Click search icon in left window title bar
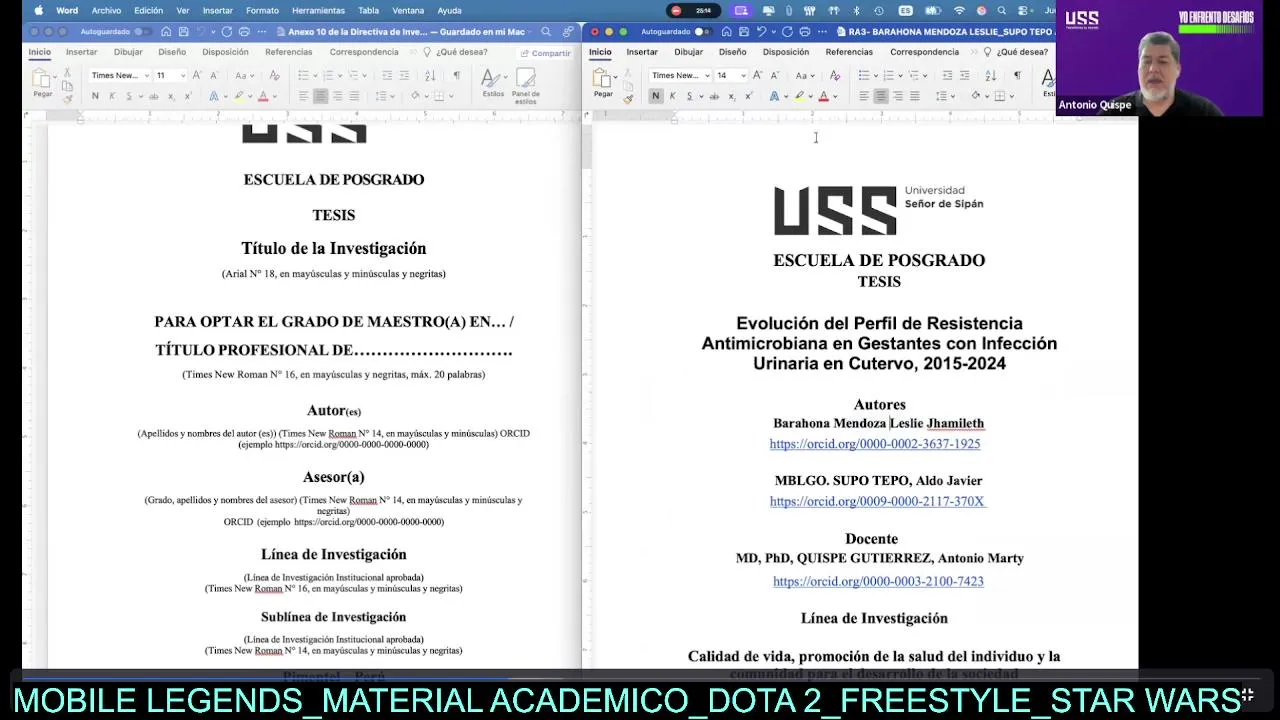Image resolution: width=1280 pixels, height=720 pixels. click(x=546, y=32)
